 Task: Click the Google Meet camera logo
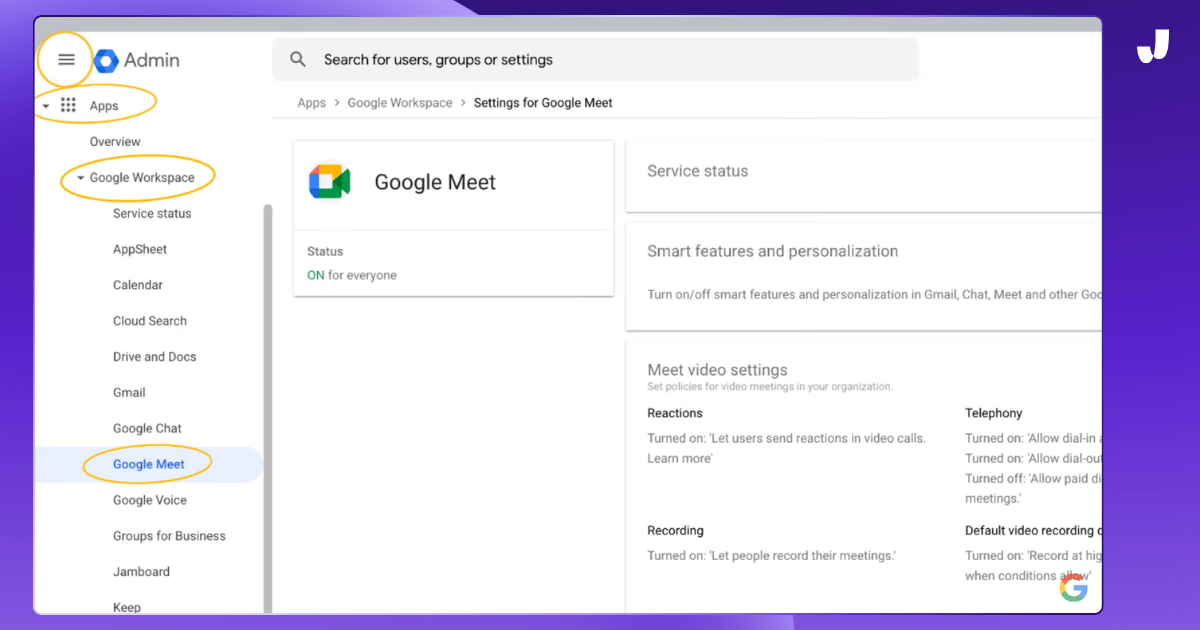click(329, 182)
